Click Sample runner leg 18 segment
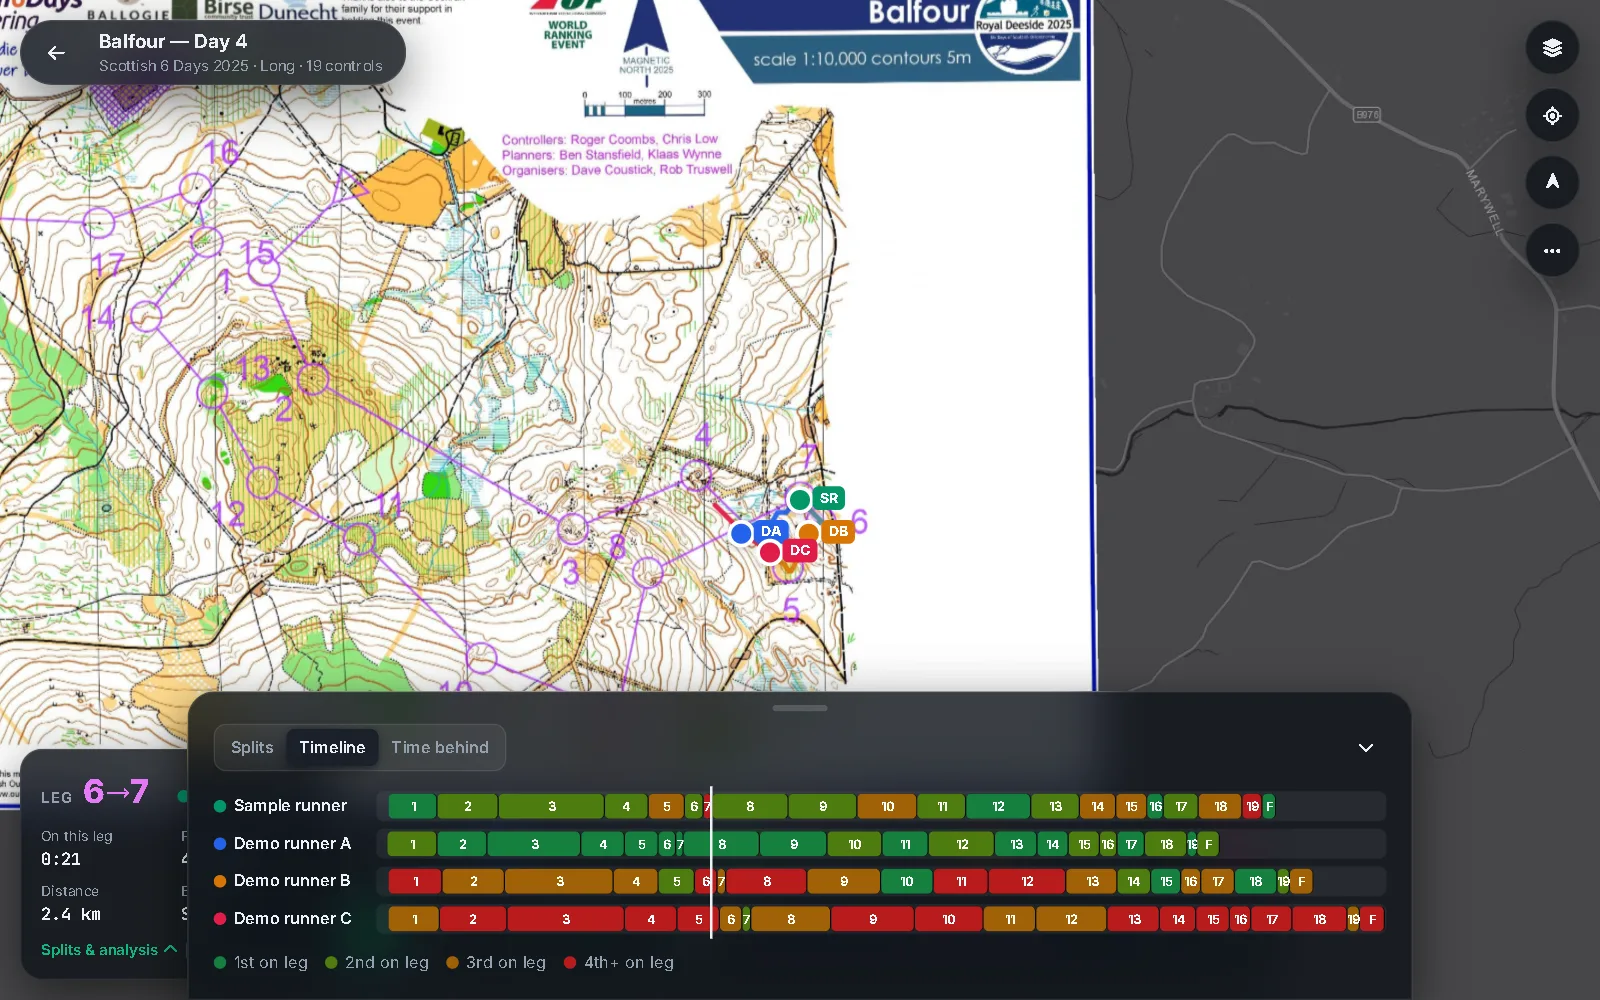The width and height of the screenshot is (1600, 1000). [1220, 806]
